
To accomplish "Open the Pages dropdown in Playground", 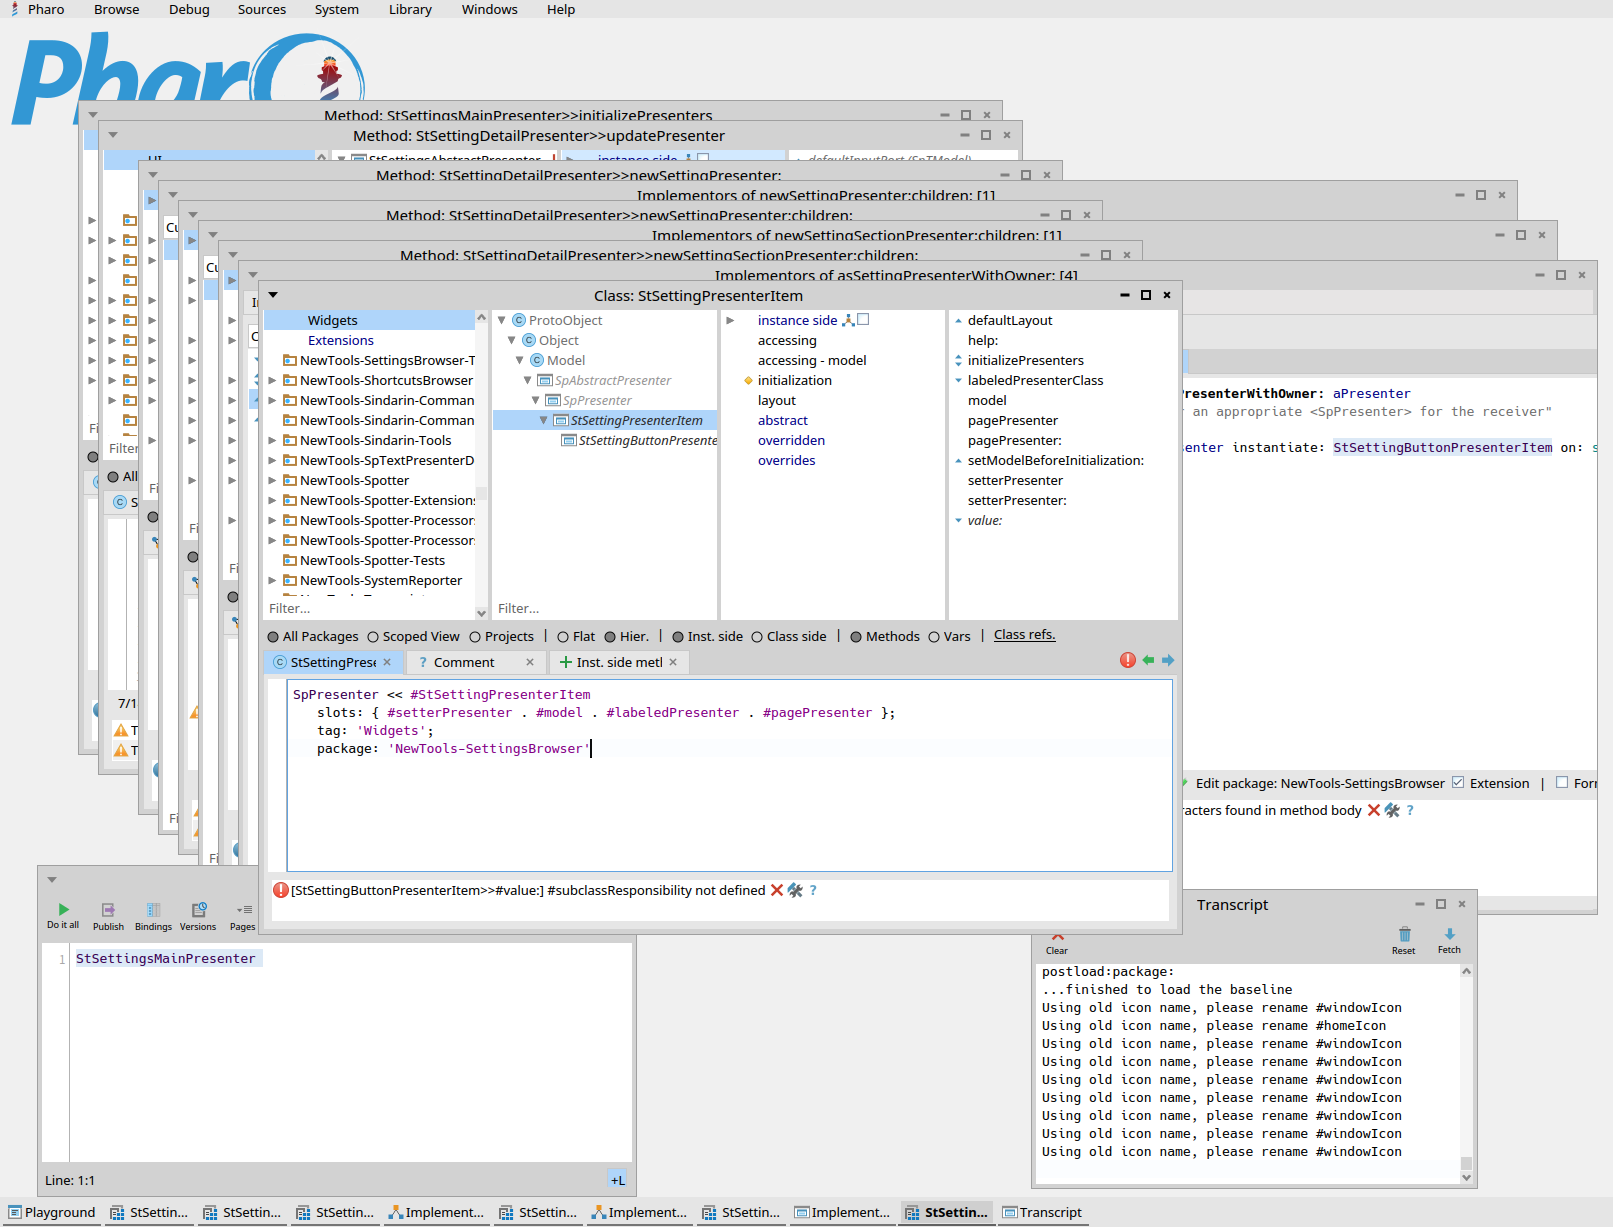I will pos(243,910).
